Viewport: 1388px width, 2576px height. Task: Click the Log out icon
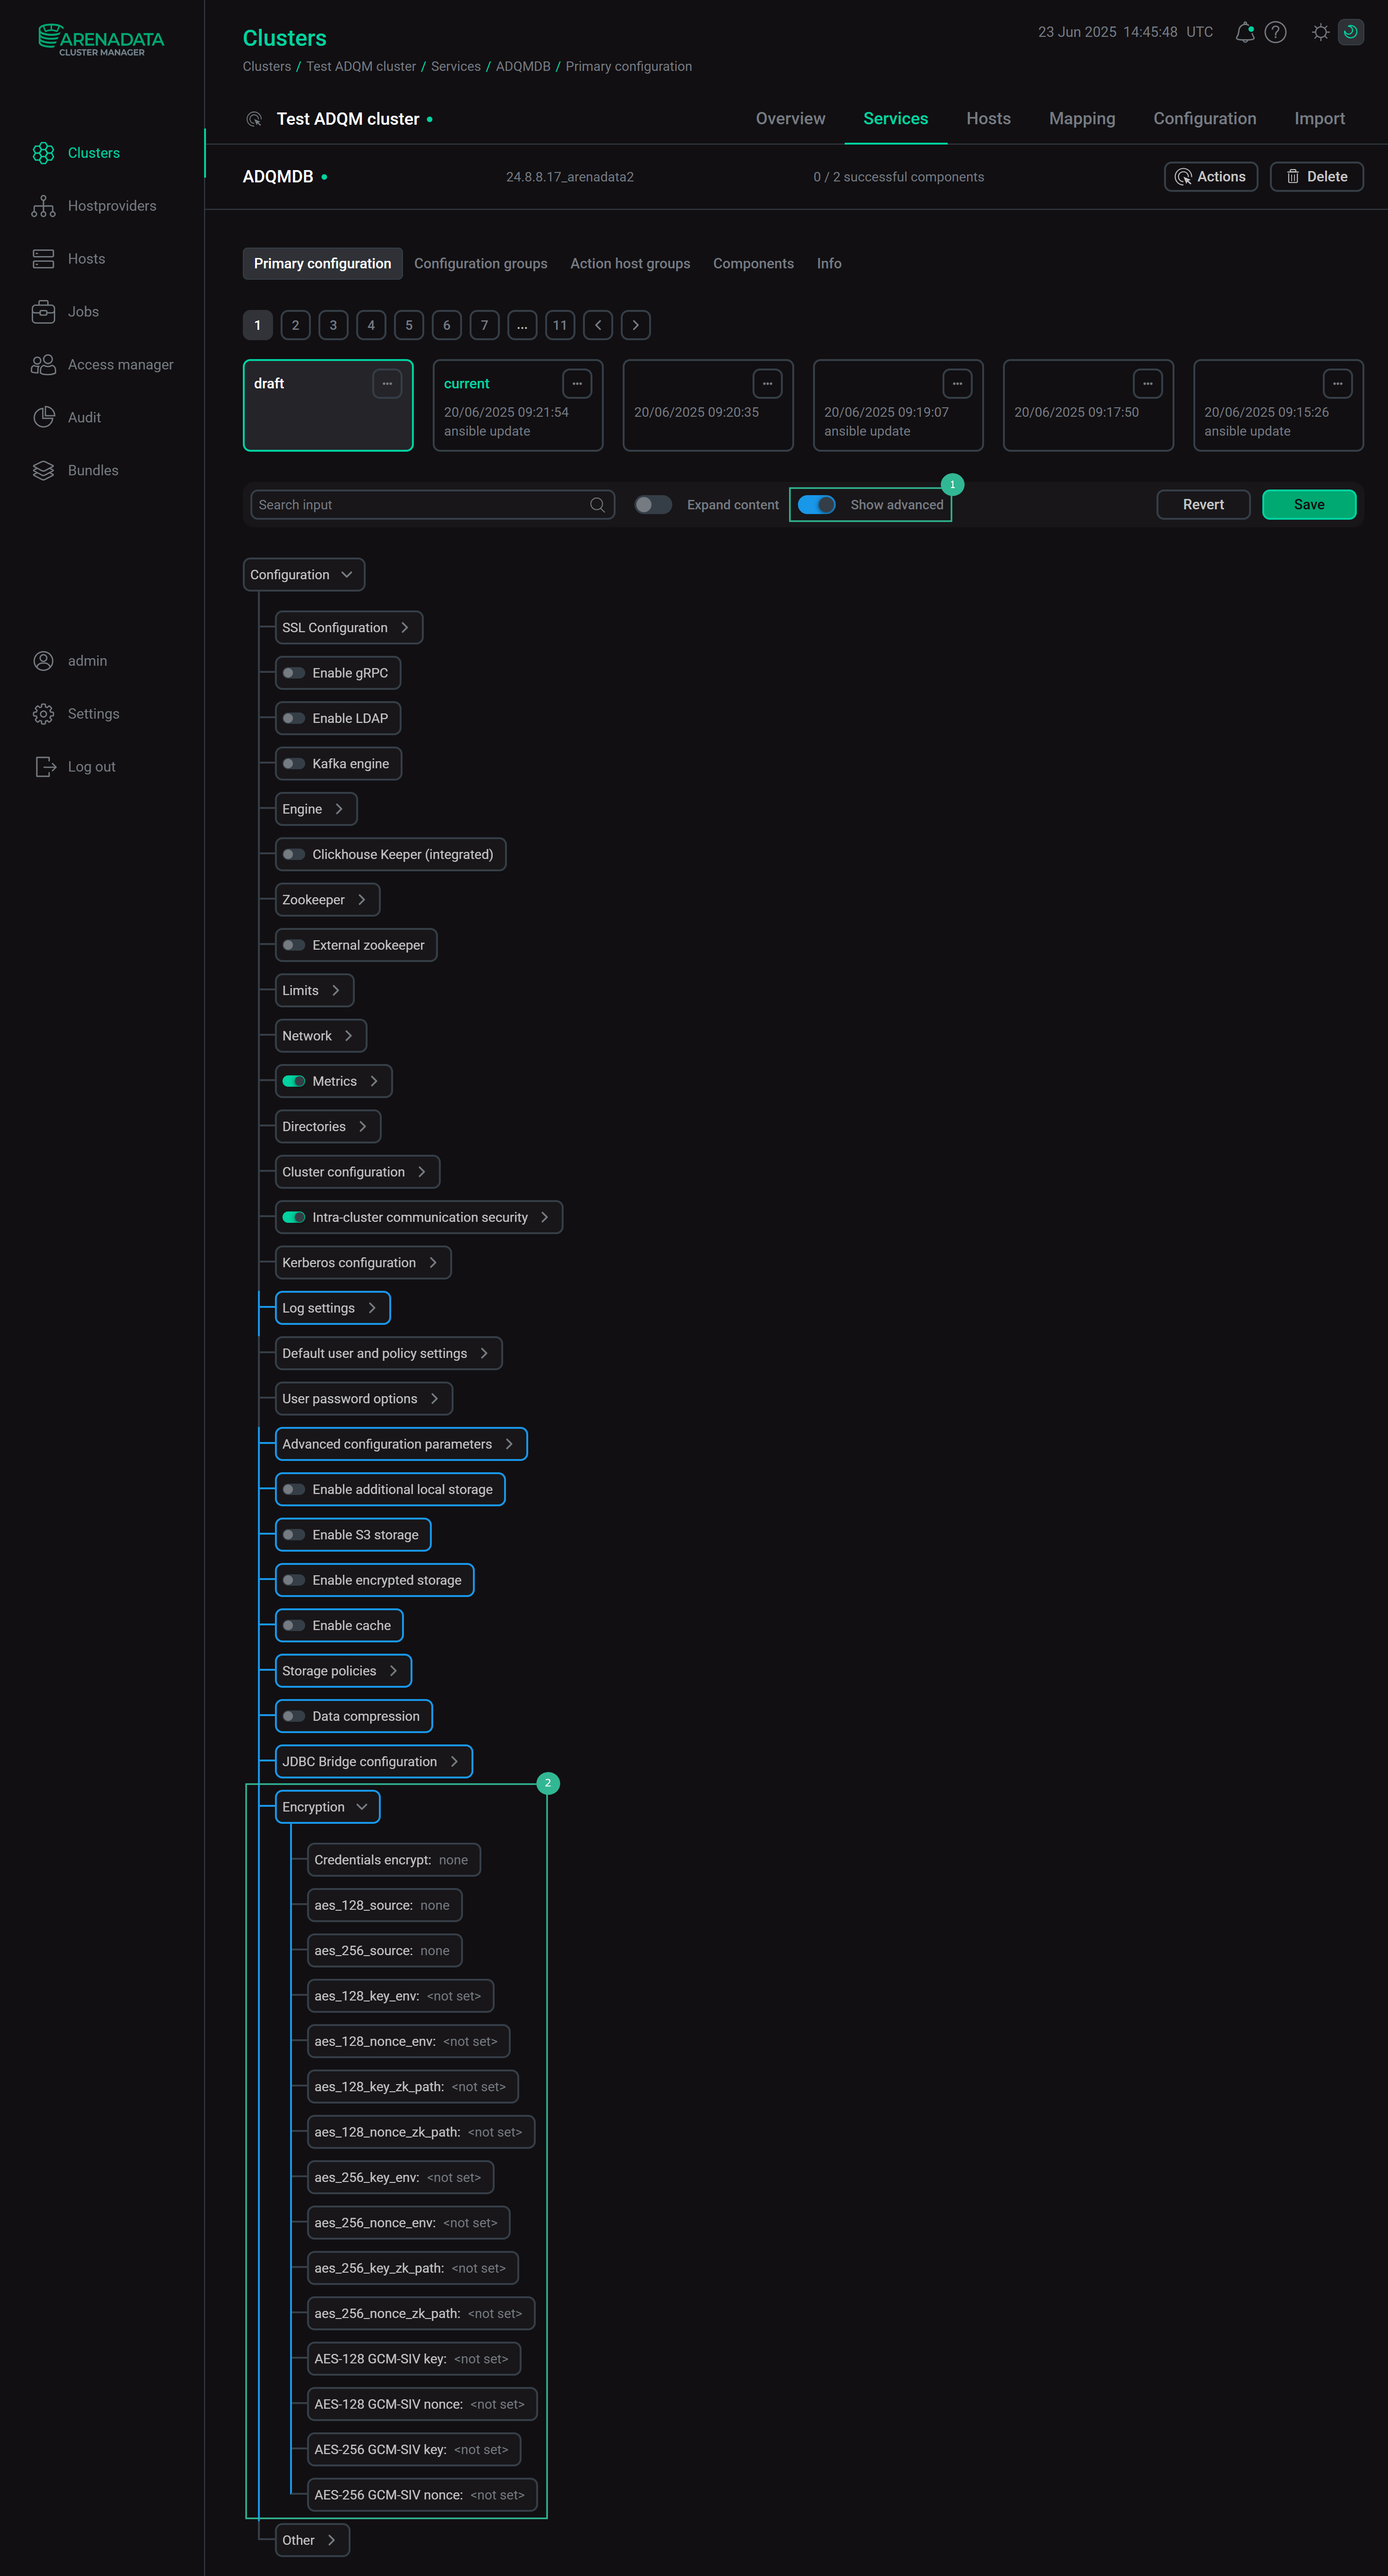45,767
